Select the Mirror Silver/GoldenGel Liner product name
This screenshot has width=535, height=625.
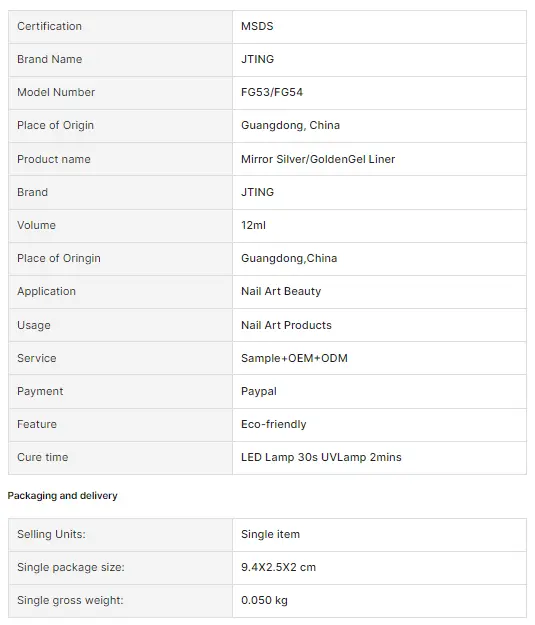point(318,159)
